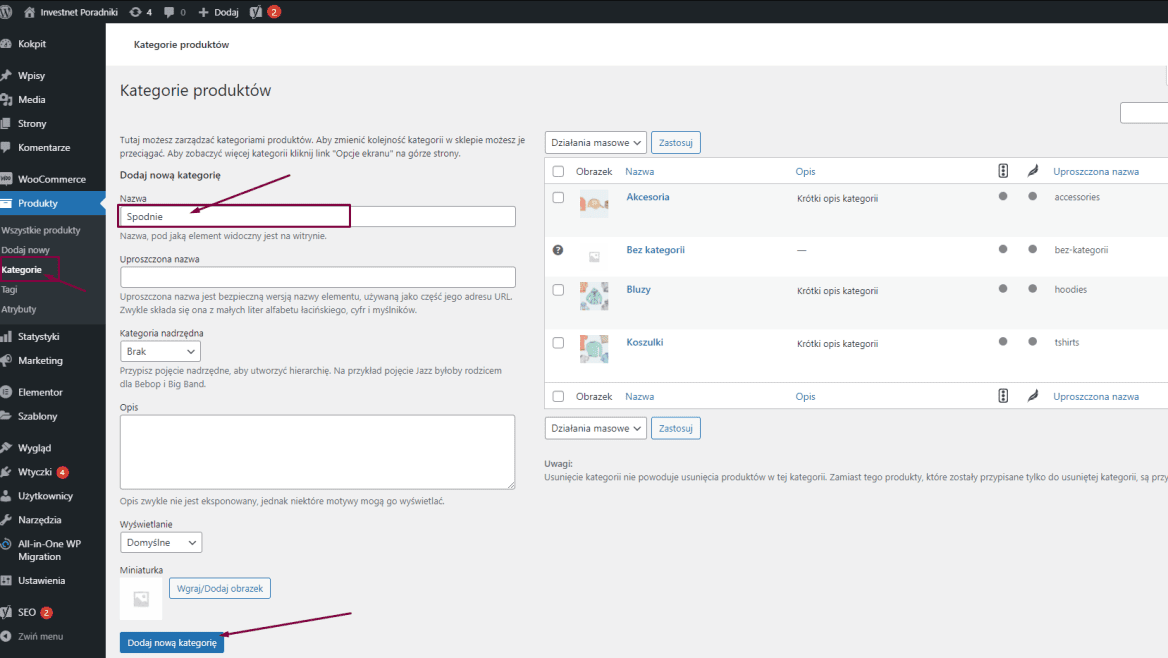Open the comments bubble in admin bar

coord(169,12)
